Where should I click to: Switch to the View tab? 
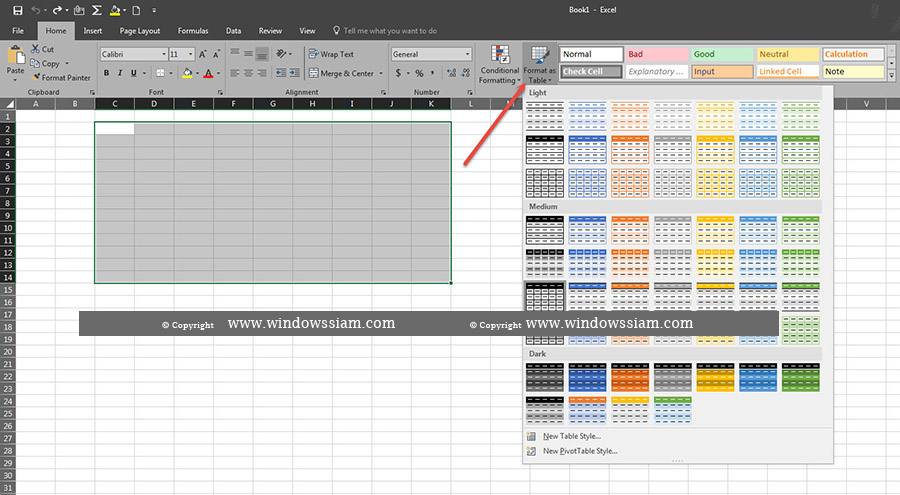(x=307, y=31)
